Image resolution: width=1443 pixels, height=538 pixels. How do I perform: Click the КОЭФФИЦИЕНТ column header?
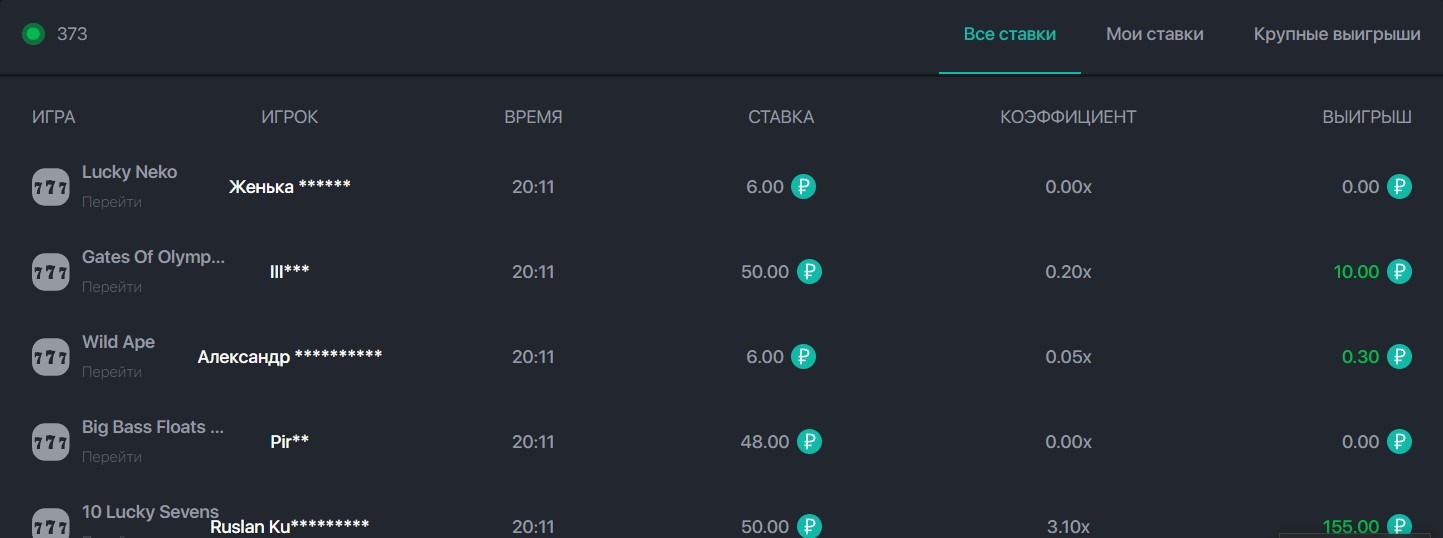pos(1067,117)
